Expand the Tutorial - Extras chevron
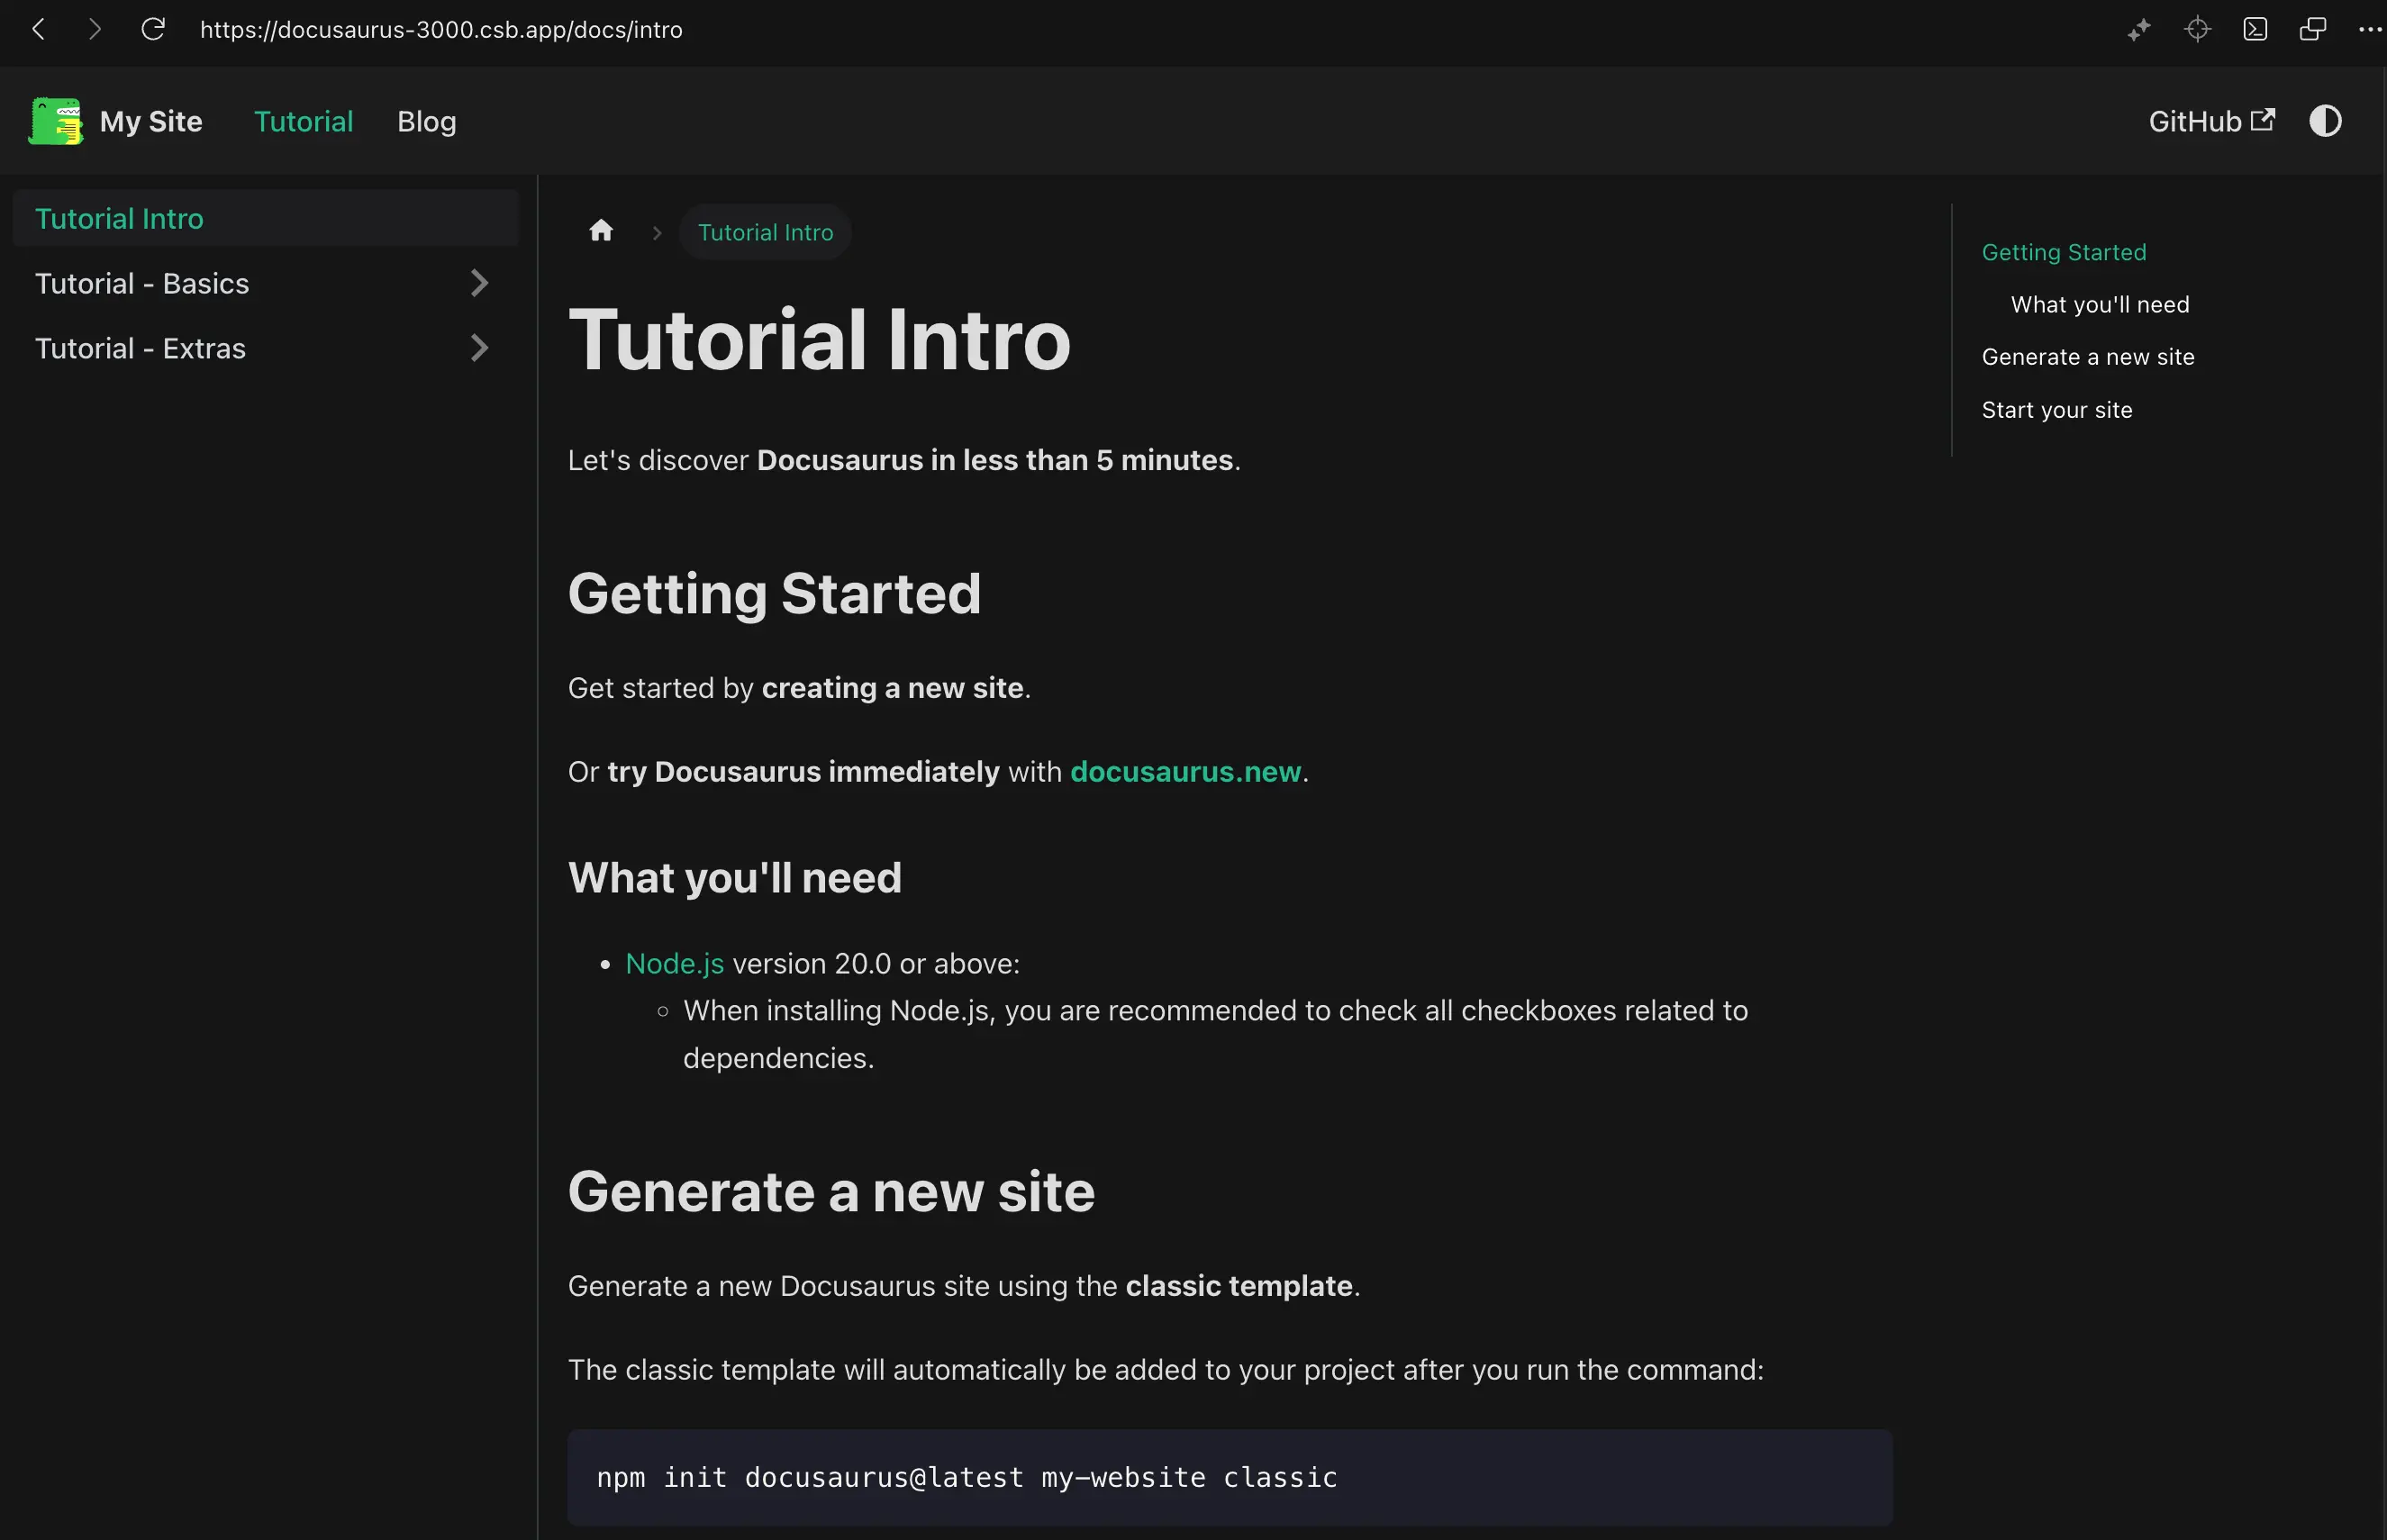The width and height of the screenshot is (2387, 1540). [x=479, y=348]
